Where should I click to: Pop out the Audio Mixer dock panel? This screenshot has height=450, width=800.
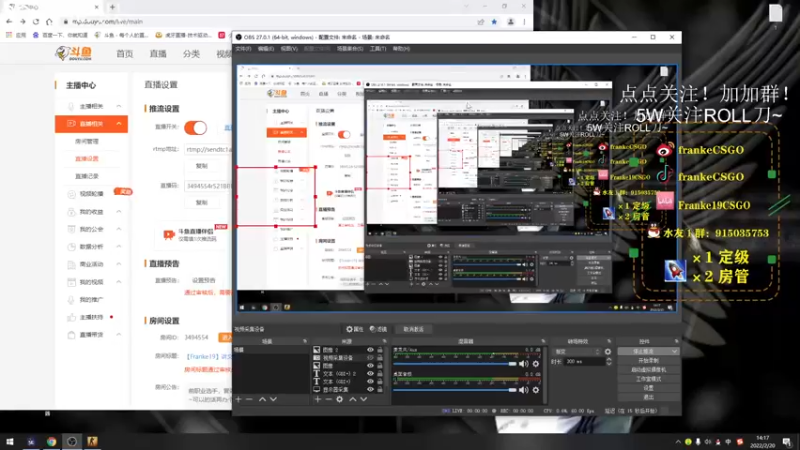point(543,341)
